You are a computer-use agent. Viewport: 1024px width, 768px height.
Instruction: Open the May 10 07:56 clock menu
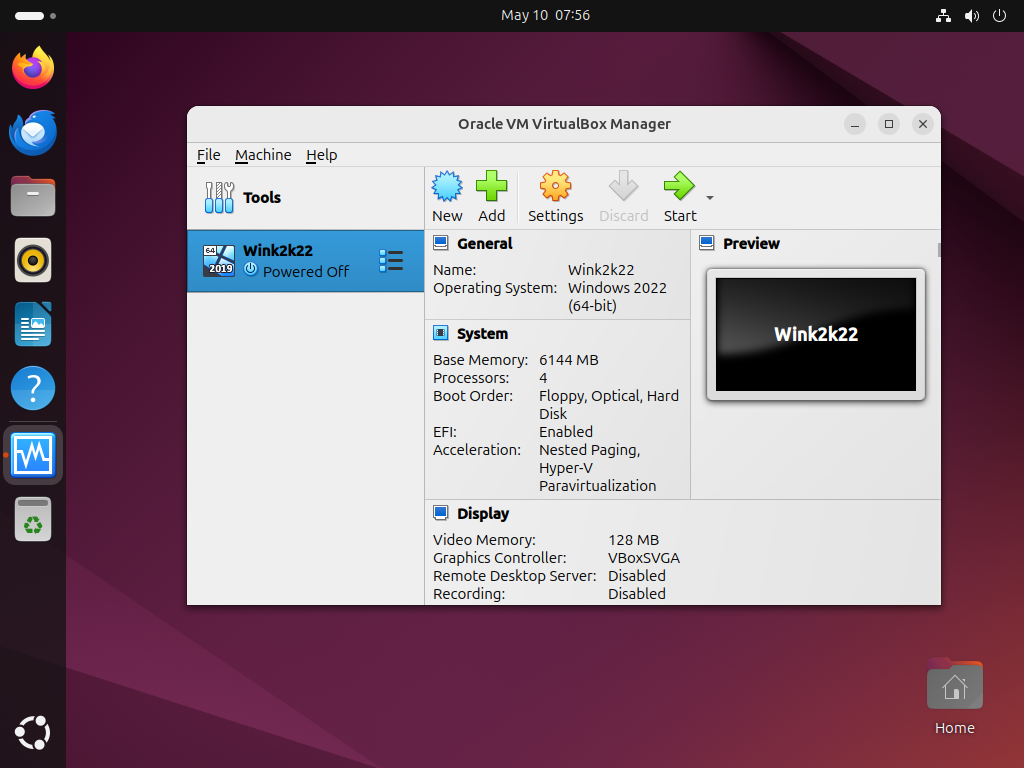(545, 15)
